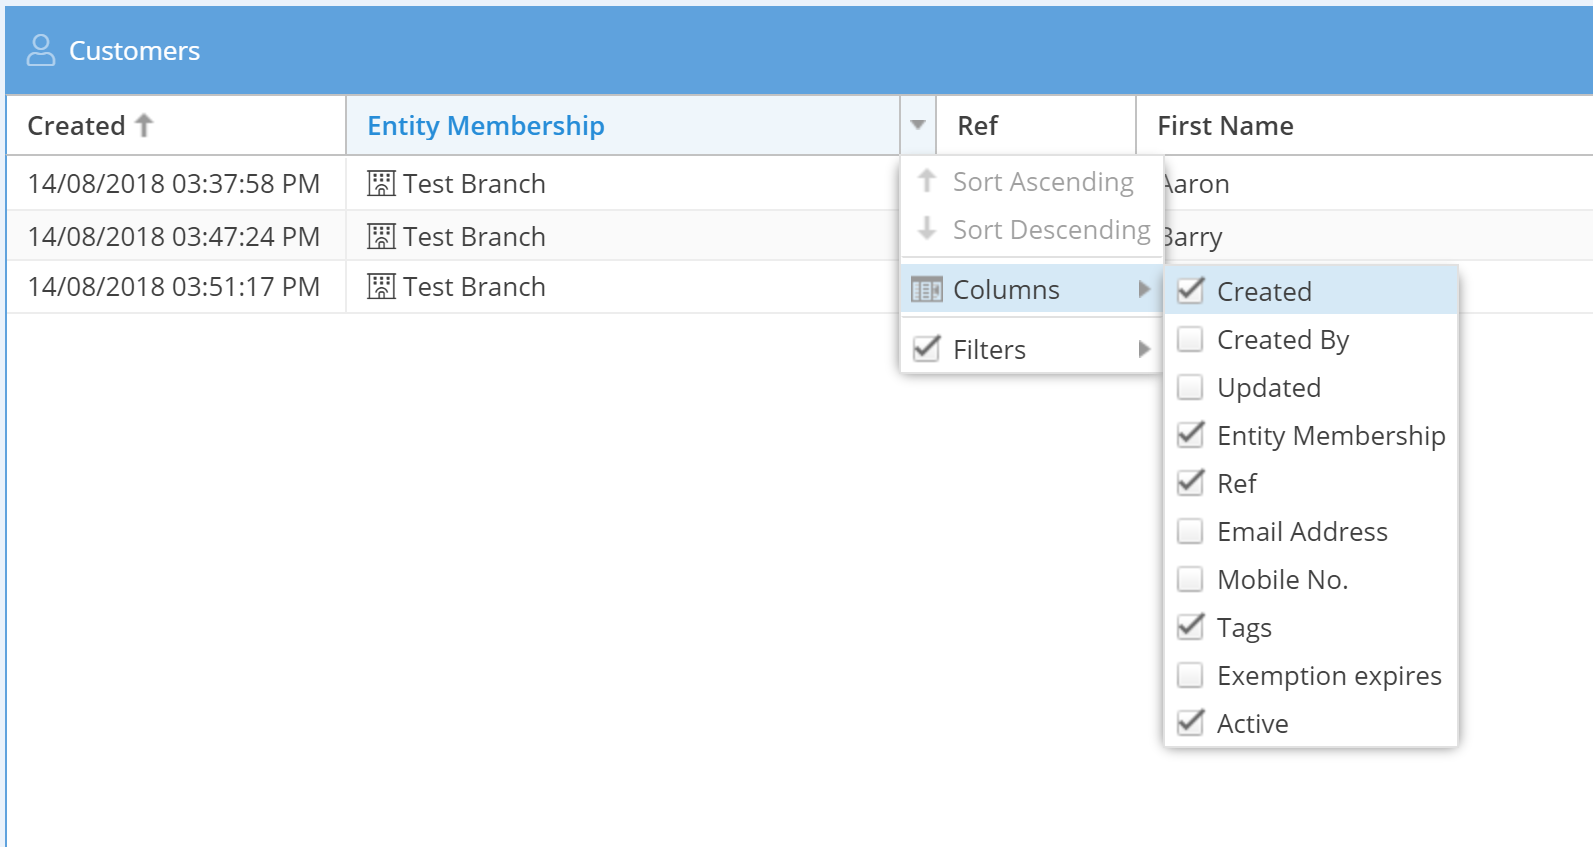
Task: Click the Sort Ascending up-arrow icon
Action: [927, 181]
